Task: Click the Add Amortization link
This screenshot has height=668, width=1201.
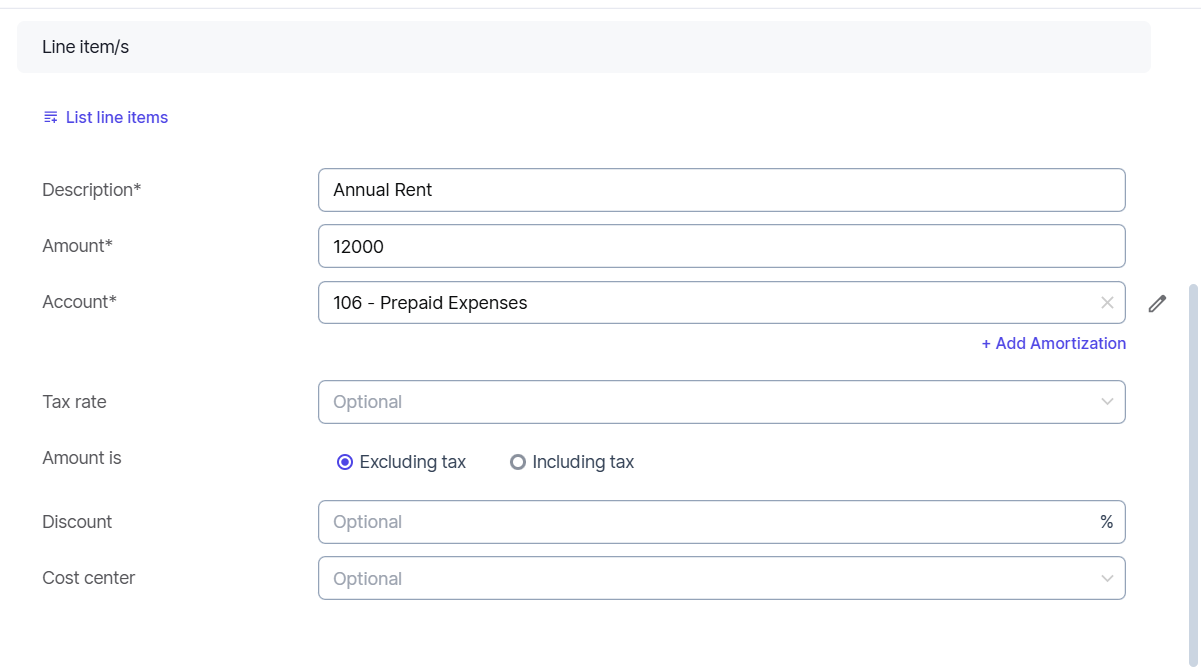Action: pos(1053,343)
